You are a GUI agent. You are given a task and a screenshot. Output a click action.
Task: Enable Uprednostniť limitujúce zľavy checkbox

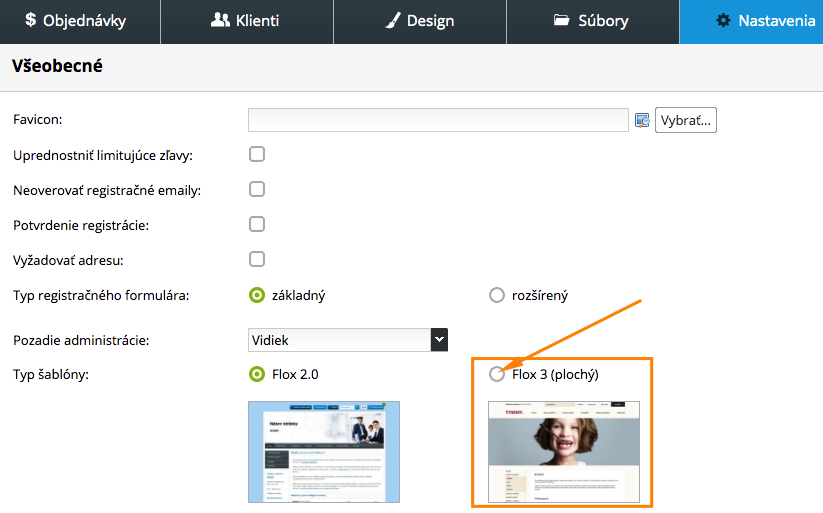(x=257, y=155)
